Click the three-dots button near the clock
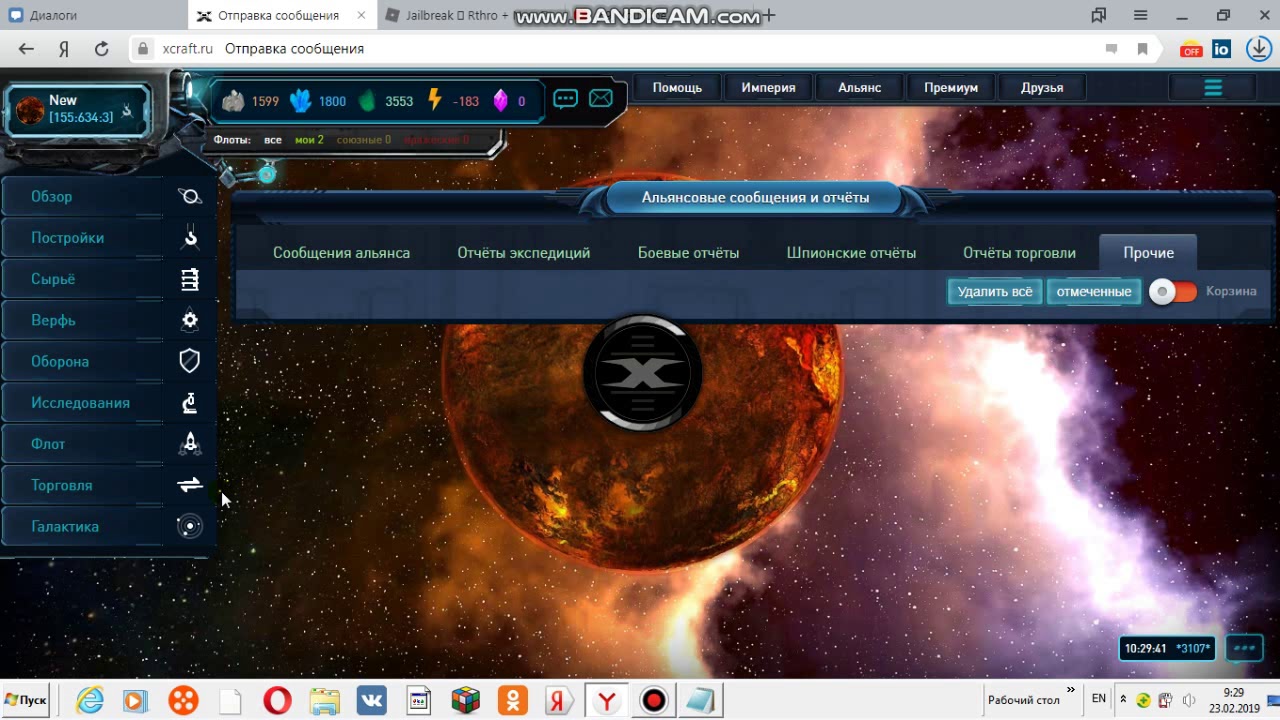The height and width of the screenshot is (720, 1280). (x=1244, y=648)
